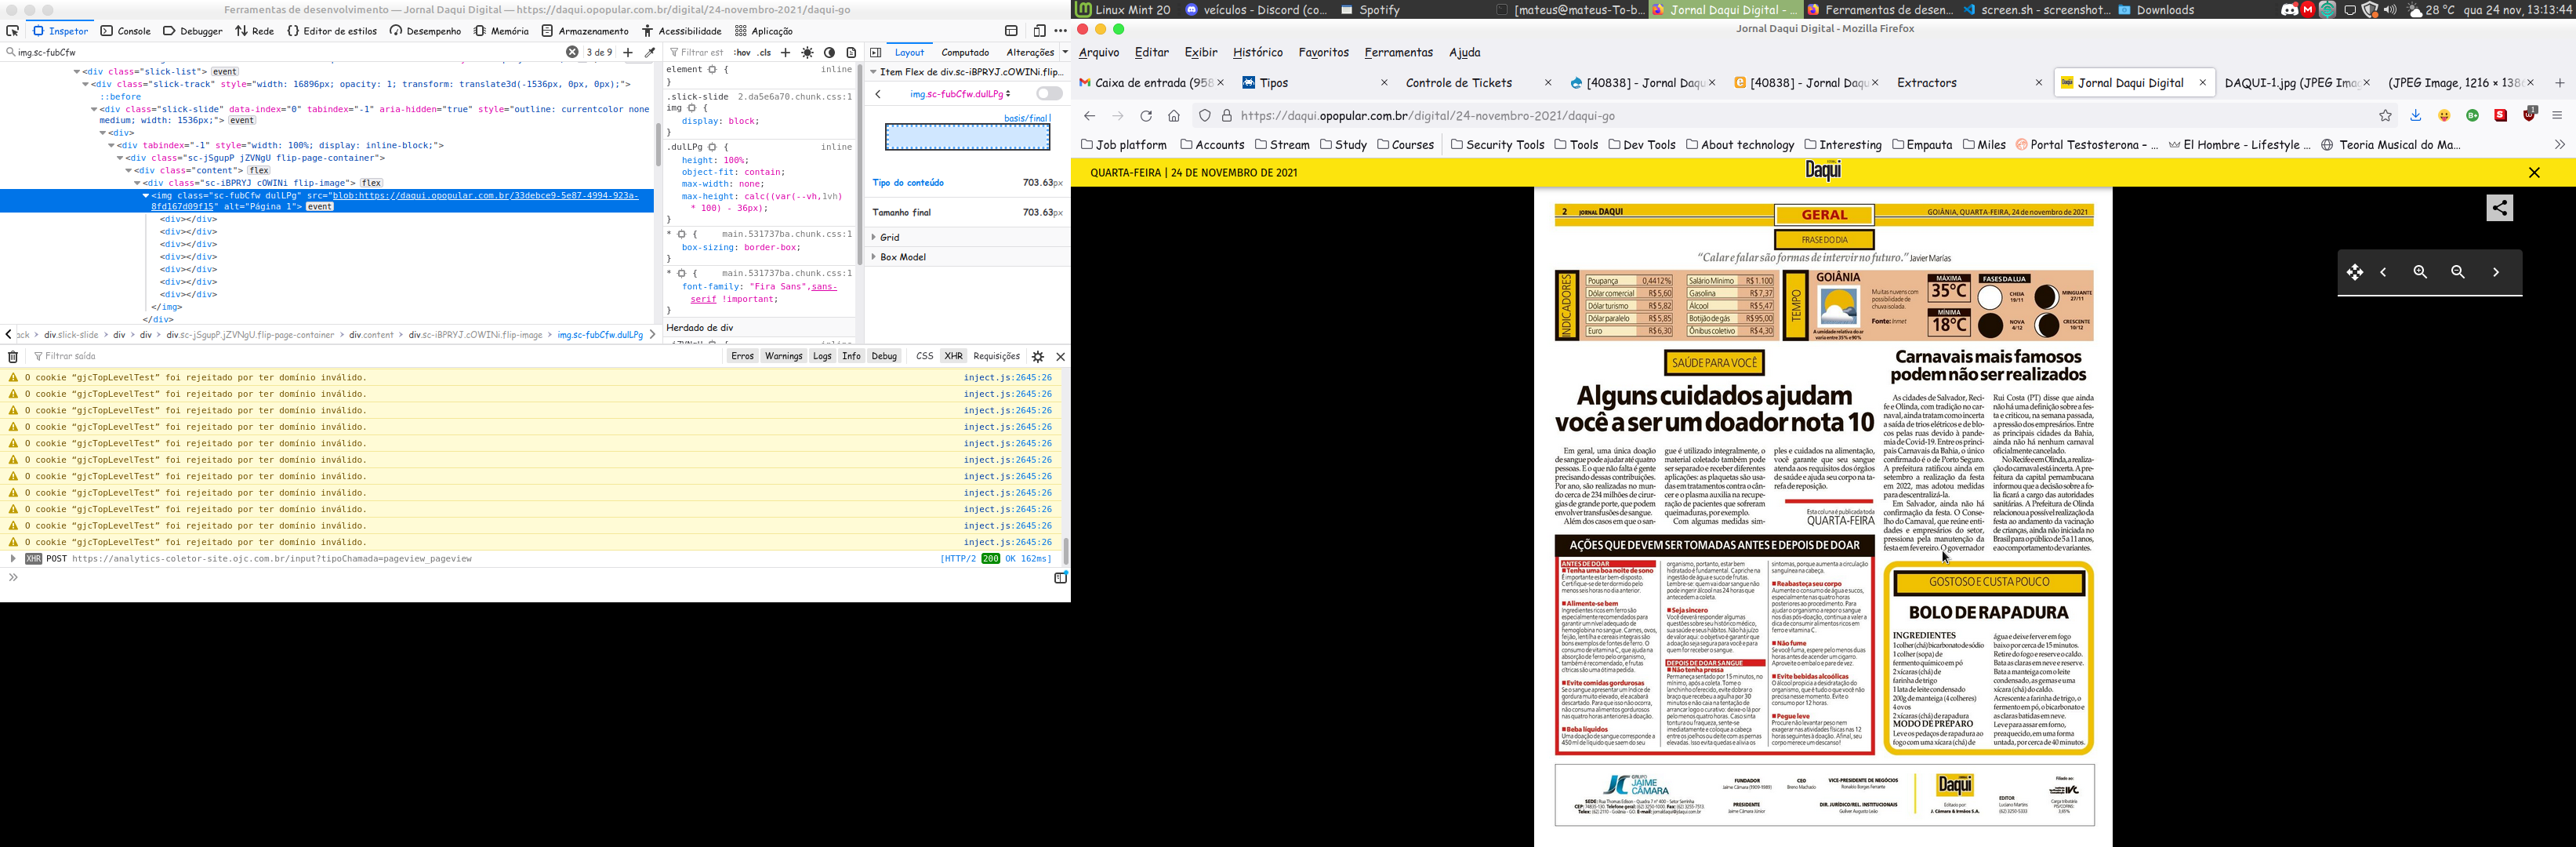Click the inject.js:2645:26 source link

[x=1007, y=378]
